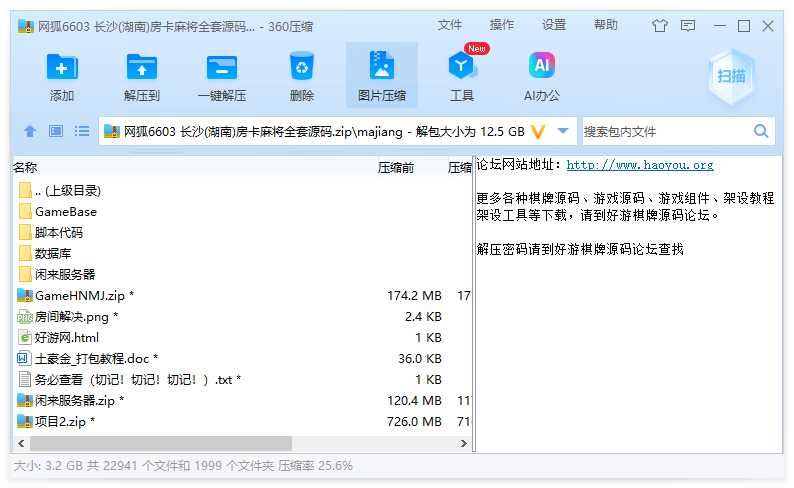Image resolution: width=794 pixels, height=488 pixels.
Task: Click the orange V icon in the path bar
Action: [x=538, y=132]
